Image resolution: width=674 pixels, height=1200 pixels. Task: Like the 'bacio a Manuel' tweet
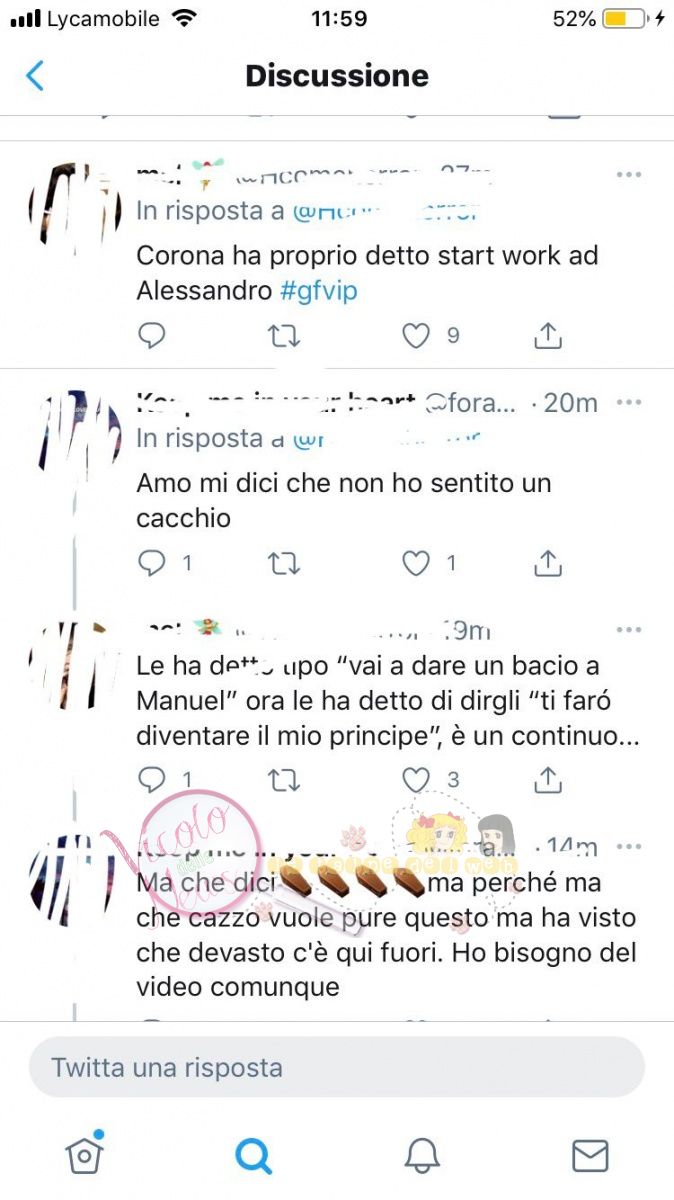pyautogui.click(x=416, y=779)
